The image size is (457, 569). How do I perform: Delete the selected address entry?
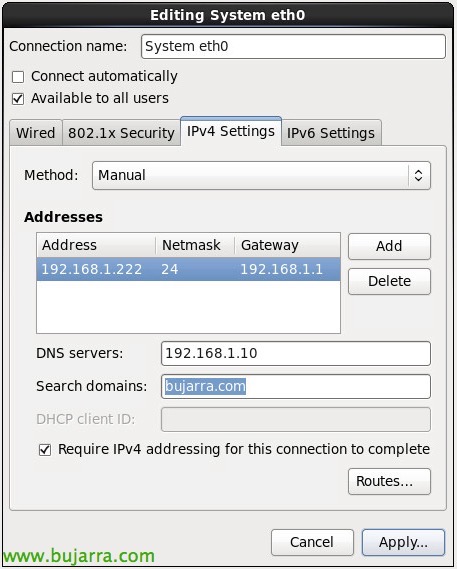point(389,281)
